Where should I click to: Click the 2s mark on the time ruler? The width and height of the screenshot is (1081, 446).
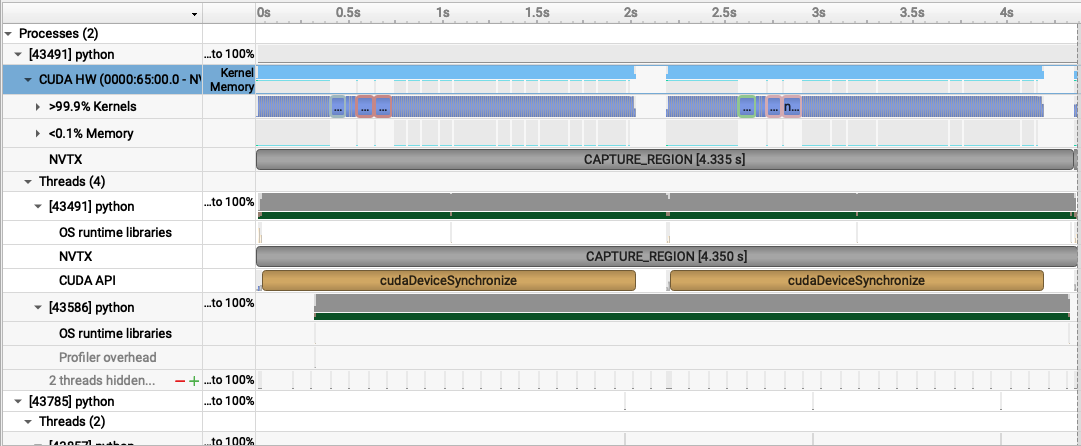click(631, 12)
